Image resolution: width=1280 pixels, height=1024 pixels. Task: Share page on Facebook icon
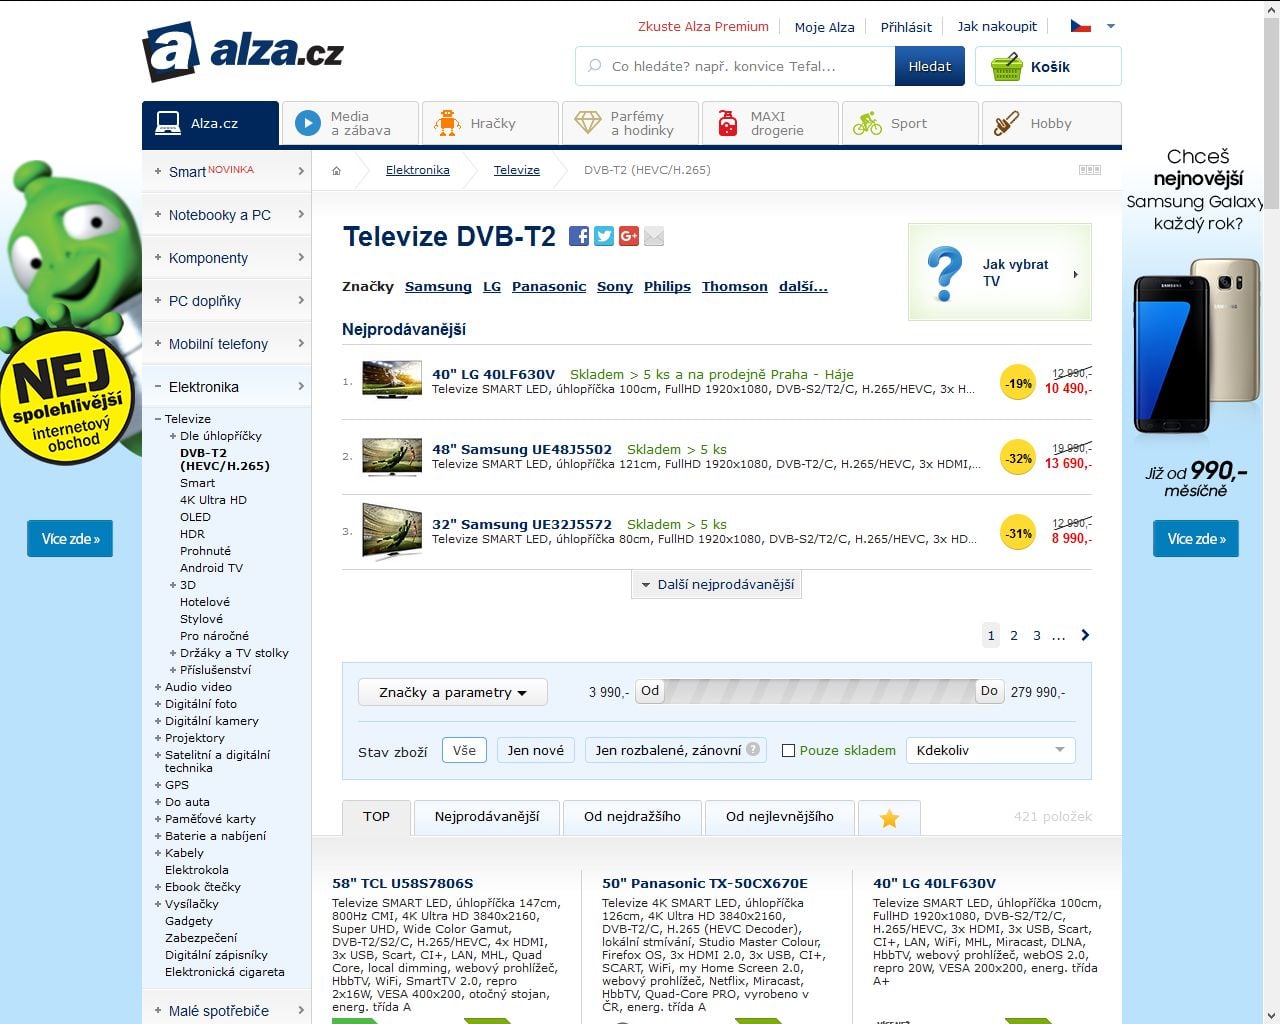[579, 236]
